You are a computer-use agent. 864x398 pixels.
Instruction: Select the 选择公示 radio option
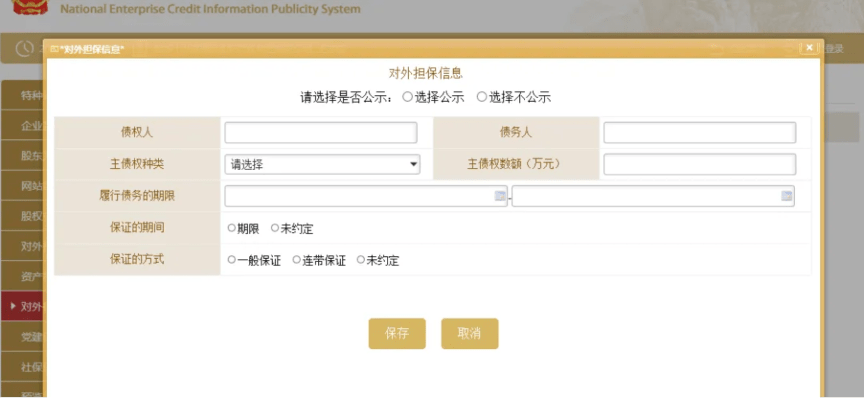point(407,97)
